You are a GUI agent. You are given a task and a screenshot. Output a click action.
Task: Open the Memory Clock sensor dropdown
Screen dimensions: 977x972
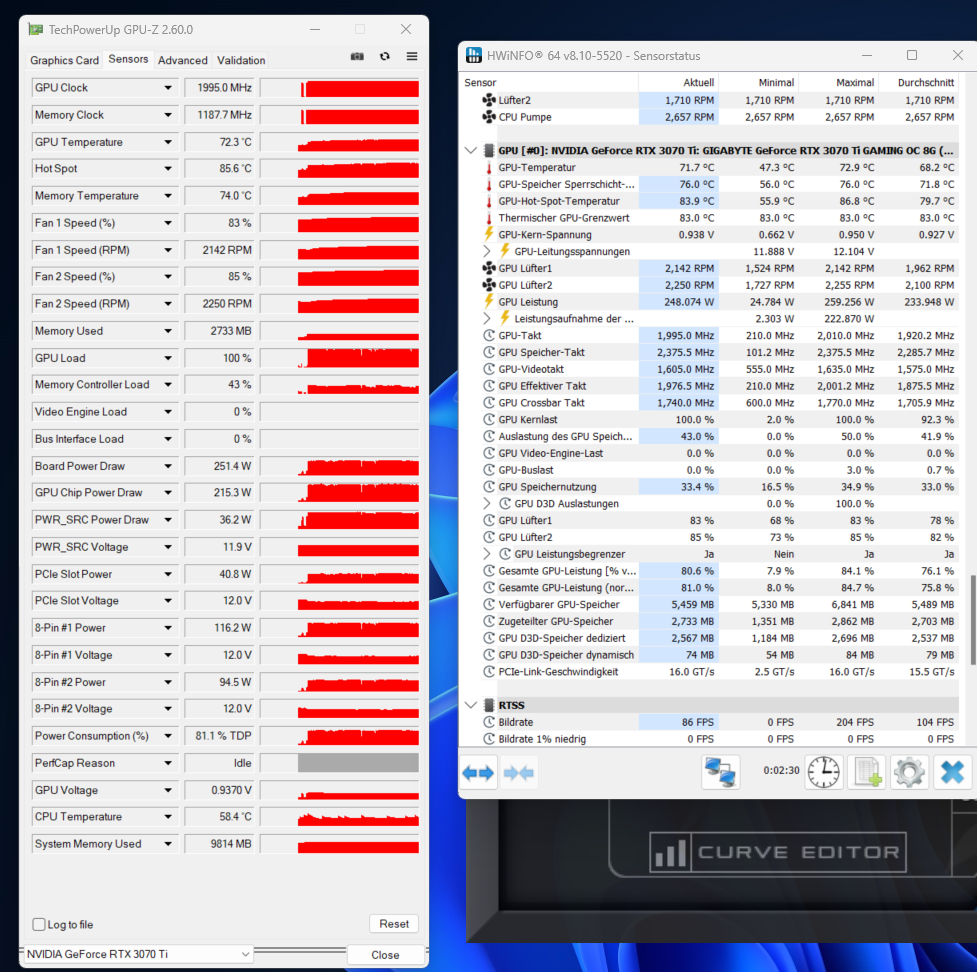[x=168, y=115]
